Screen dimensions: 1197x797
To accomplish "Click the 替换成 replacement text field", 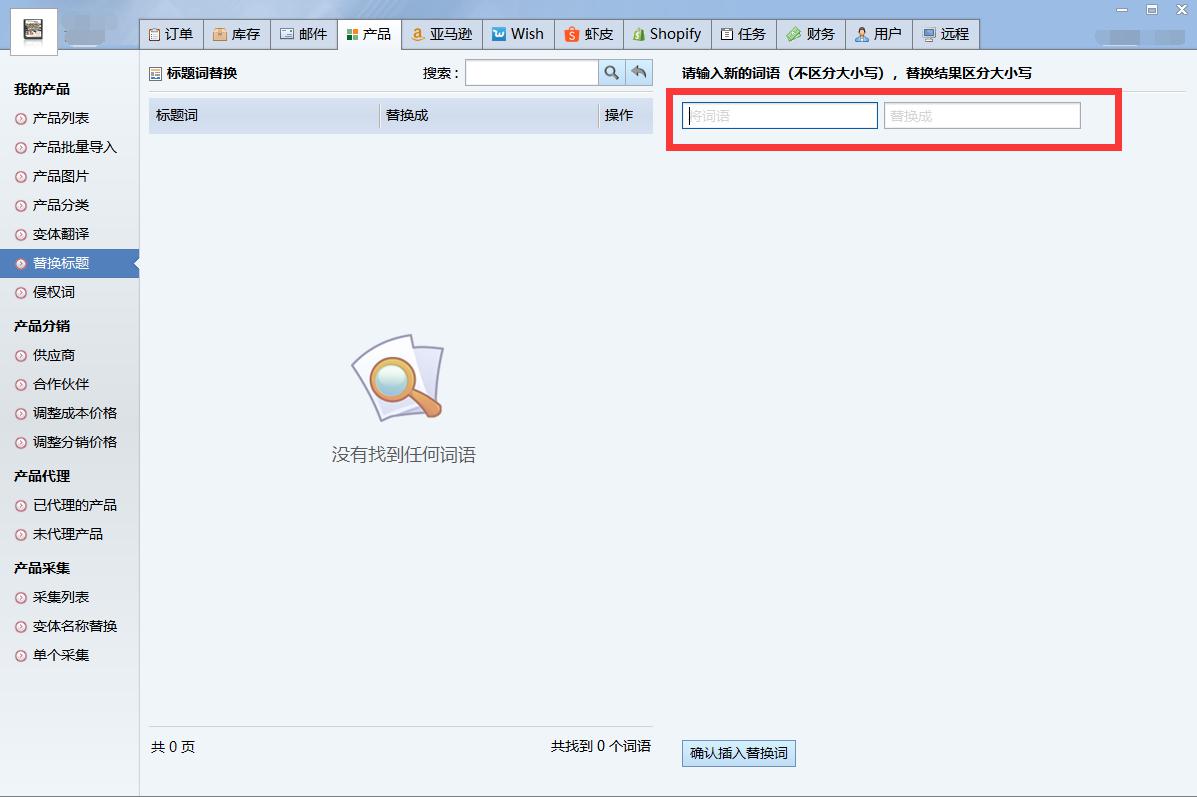I will pyautogui.click(x=981, y=116).
